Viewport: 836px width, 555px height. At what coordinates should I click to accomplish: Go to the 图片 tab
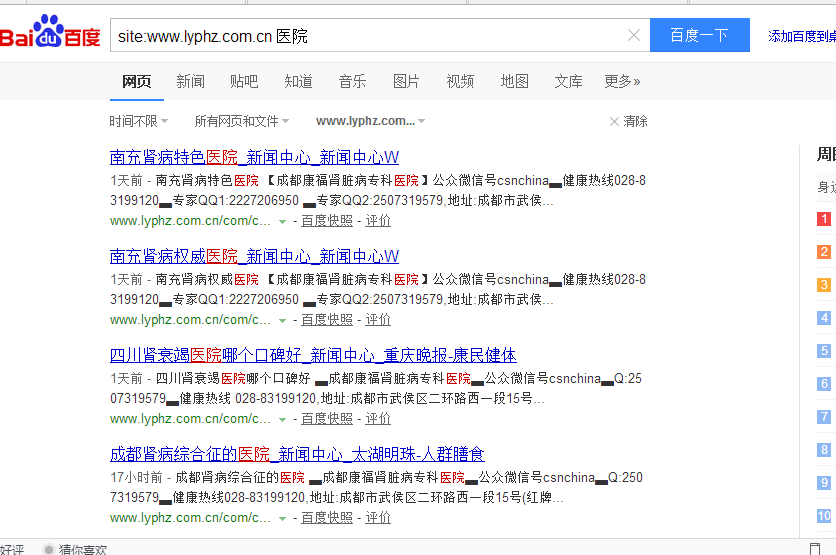click(406, 81)
